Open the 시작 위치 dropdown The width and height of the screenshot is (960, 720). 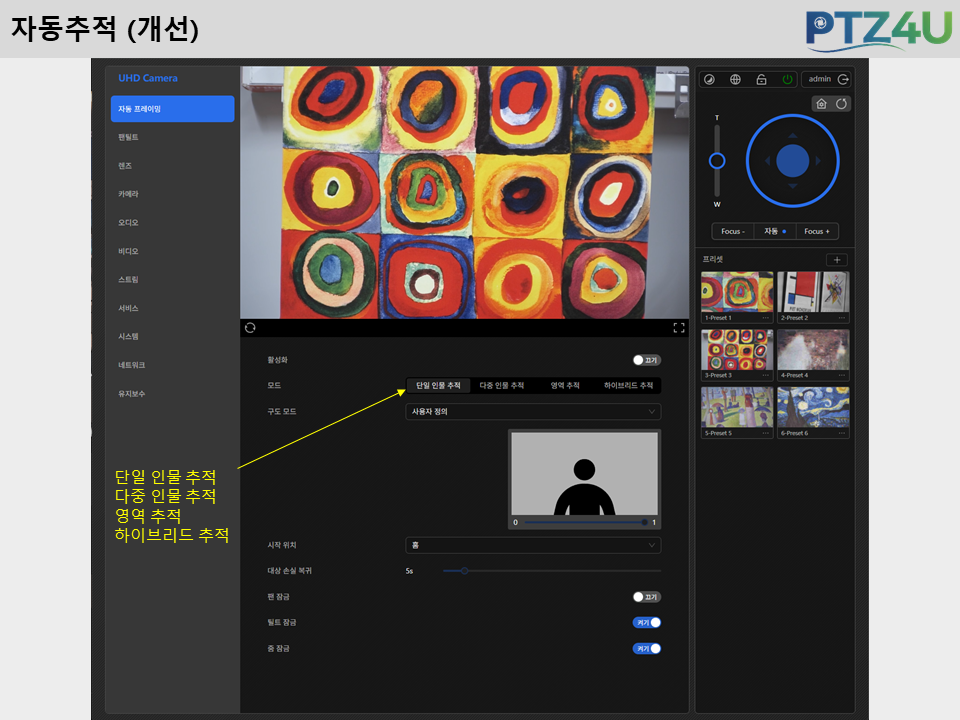[x=533, y=545]
